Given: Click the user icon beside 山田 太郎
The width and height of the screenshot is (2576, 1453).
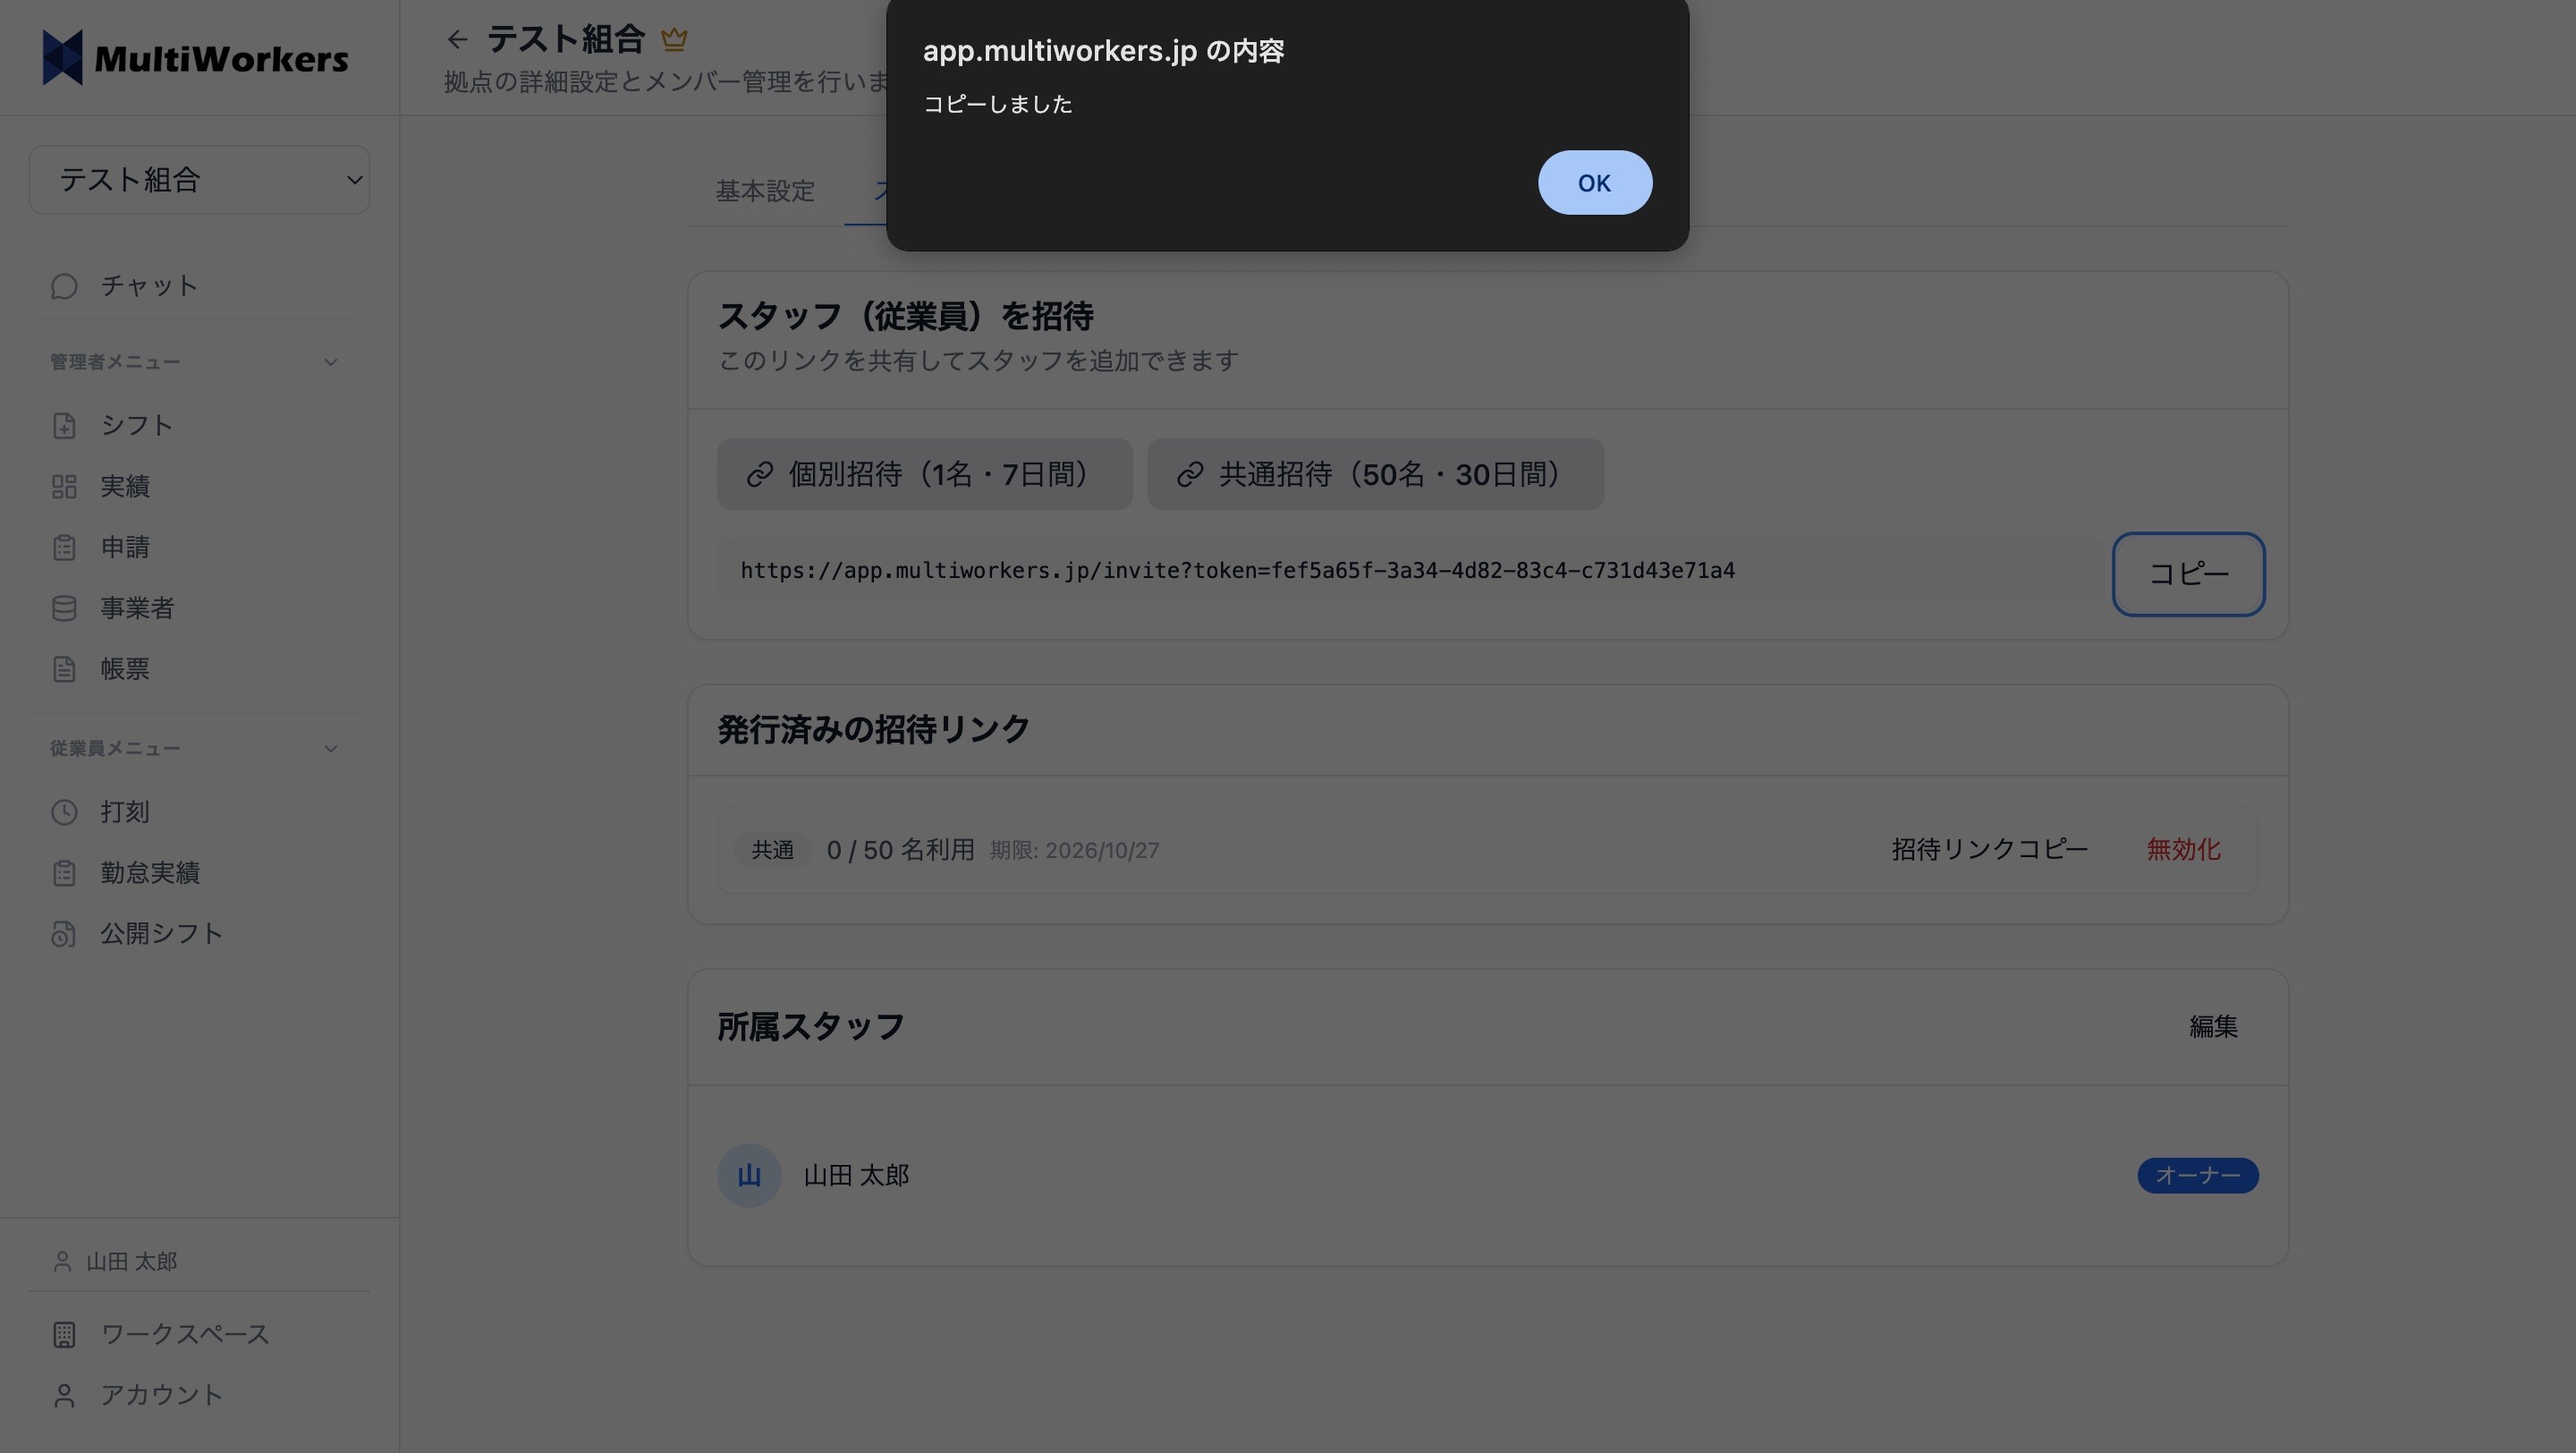Looking at the screenshot, I should pos(62,1262).
